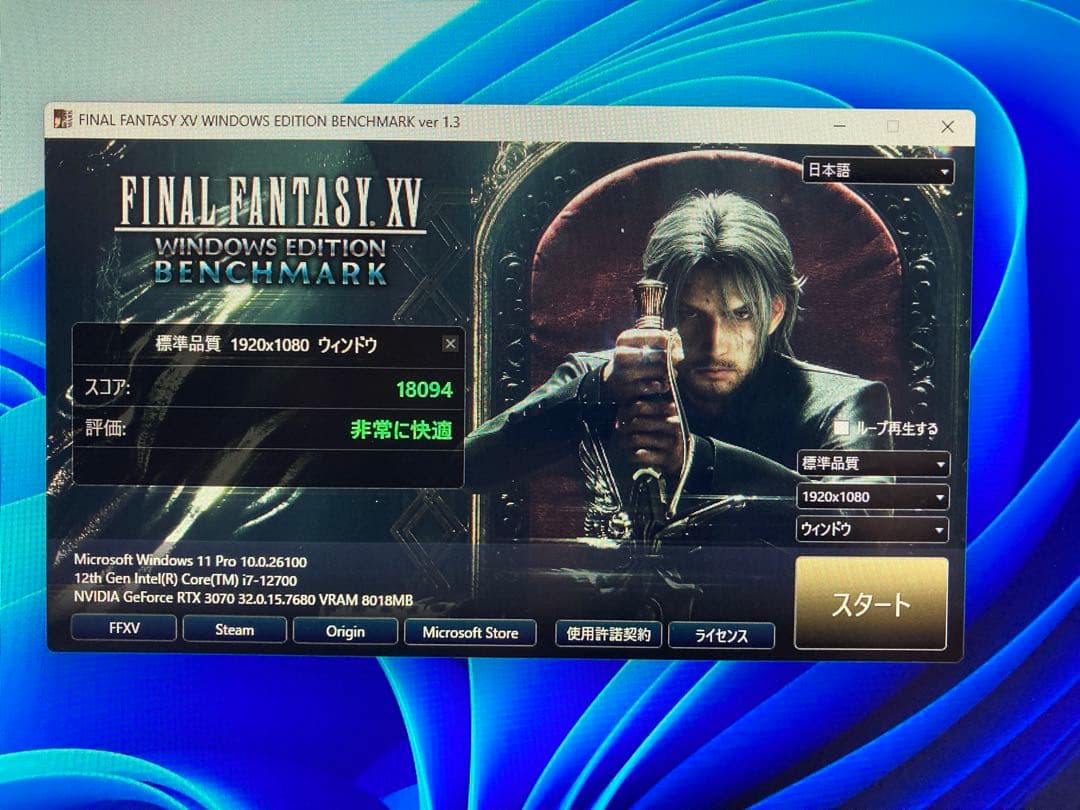Select the Origin button

345,632
